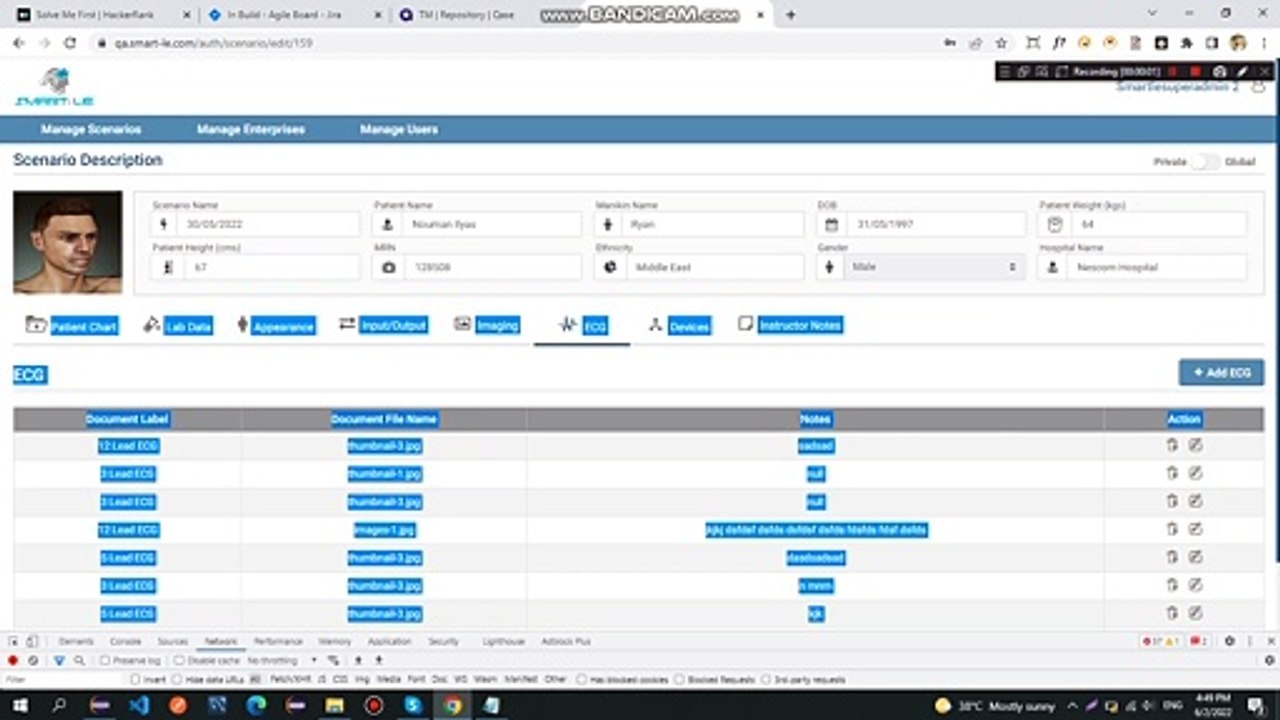Open Visual Studio Code from taskbar
Image resolution: width=1280 pixels, height=720 pixels.
coord(139,705)
